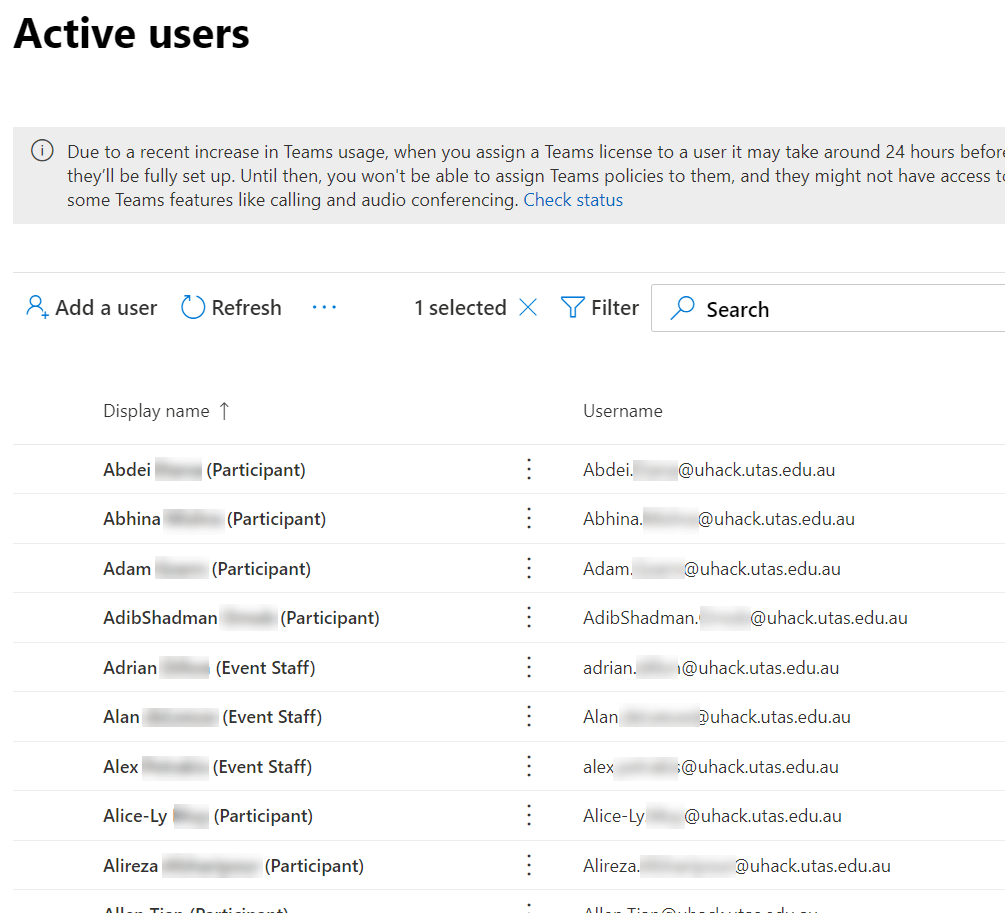Open the toolbar more options ellipsis
Viewport: 1005px width, 913px height.
[x=324, y=307]
